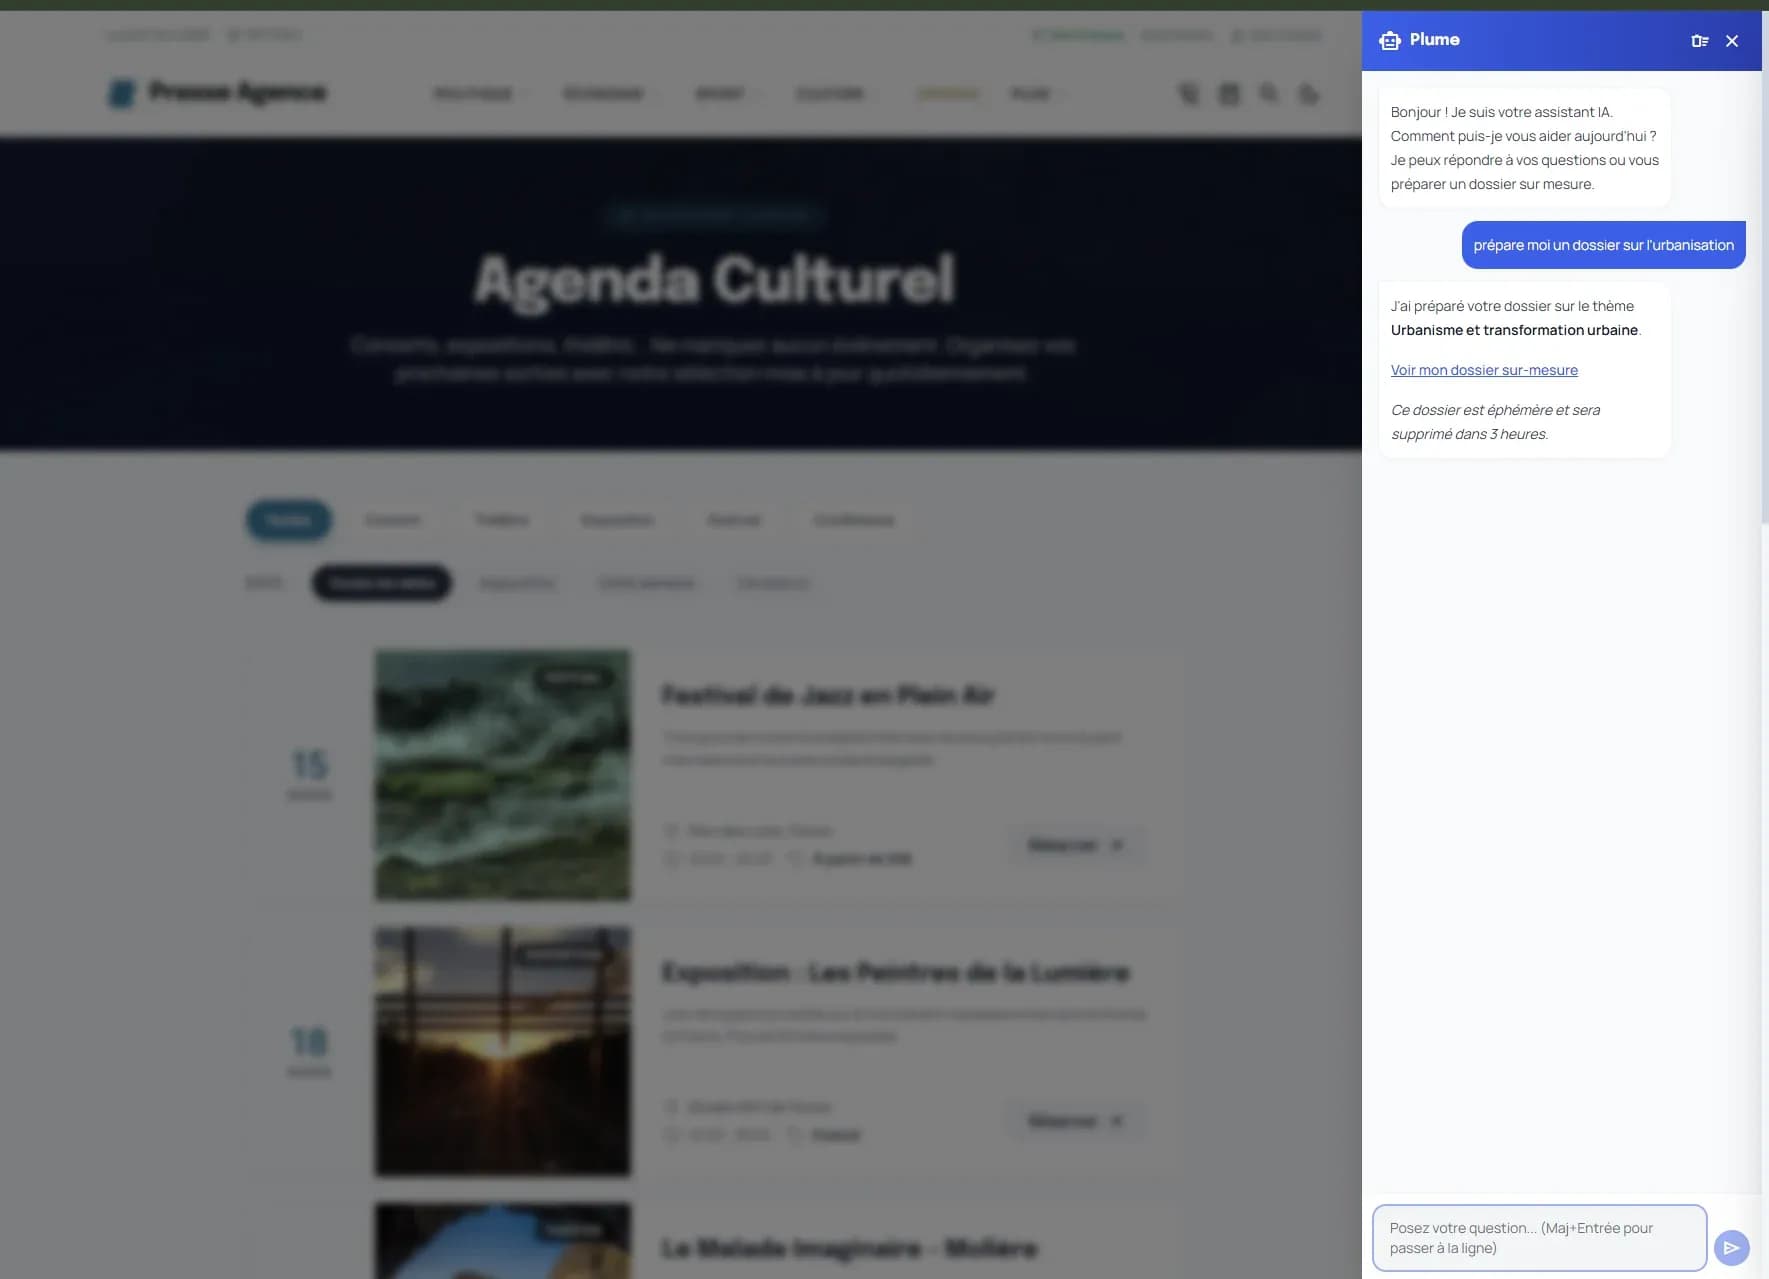Screen dimensions: 1769x1279
Task: Click the reserve button in Festival de Jazz card
Action: click(1075, 845)
